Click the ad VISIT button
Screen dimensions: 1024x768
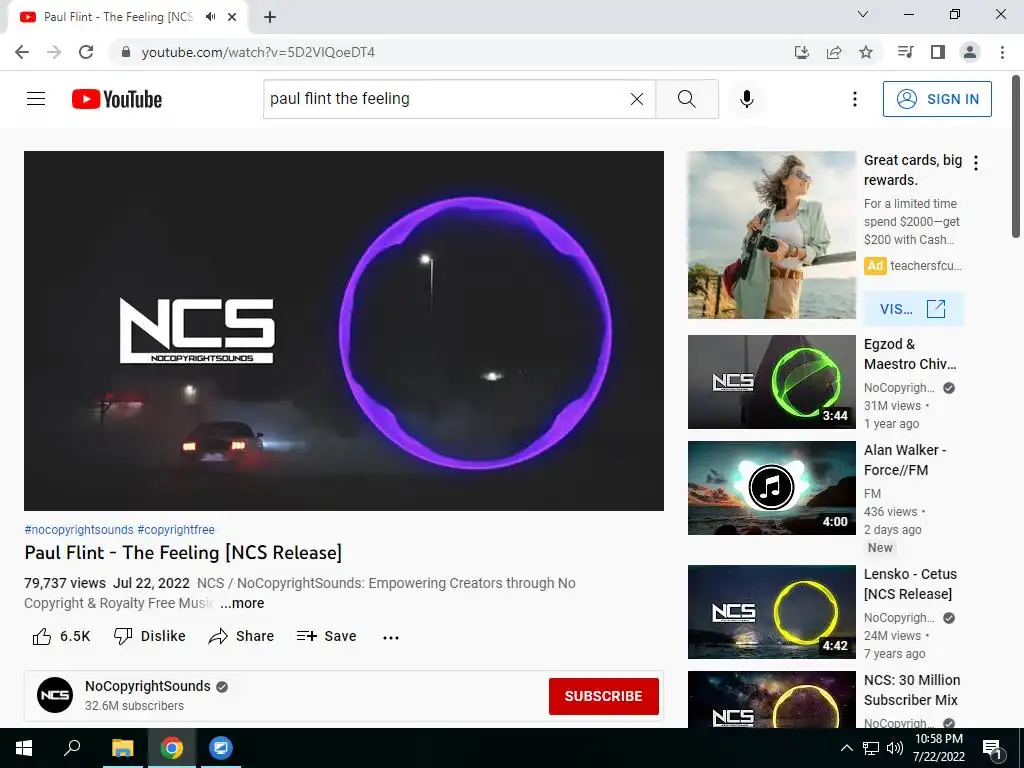[x=913, y=309]
